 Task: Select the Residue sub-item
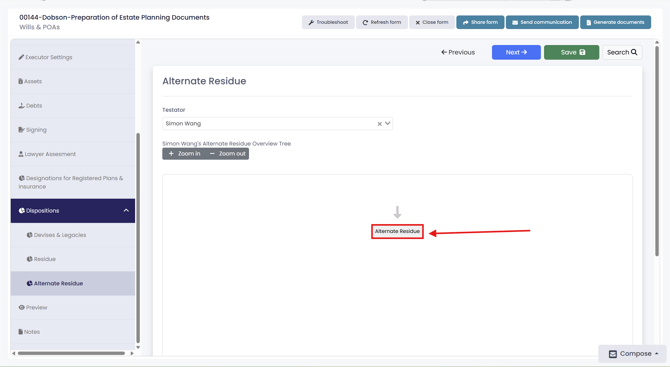(x=73, y=259)
